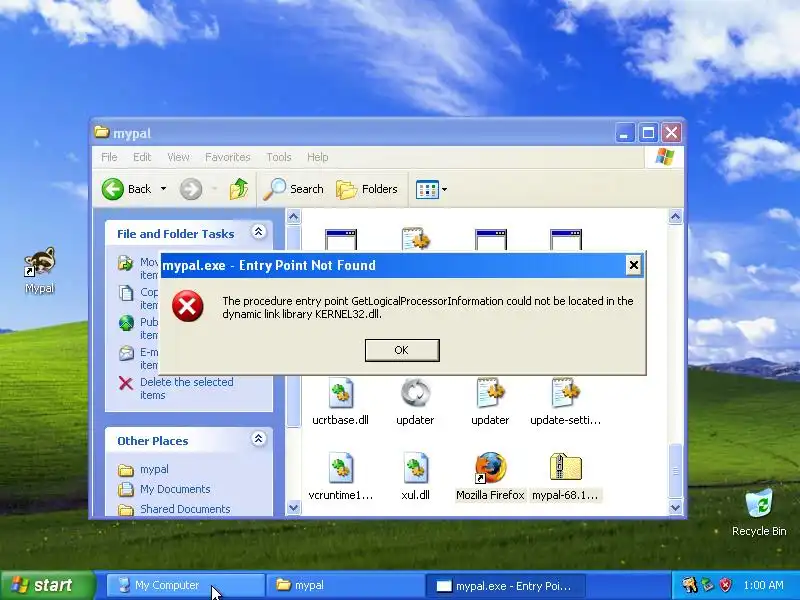The height and width of the screenshot is (600, 800).
Task: Click OK in the error dialog
Action: point(402,350)
